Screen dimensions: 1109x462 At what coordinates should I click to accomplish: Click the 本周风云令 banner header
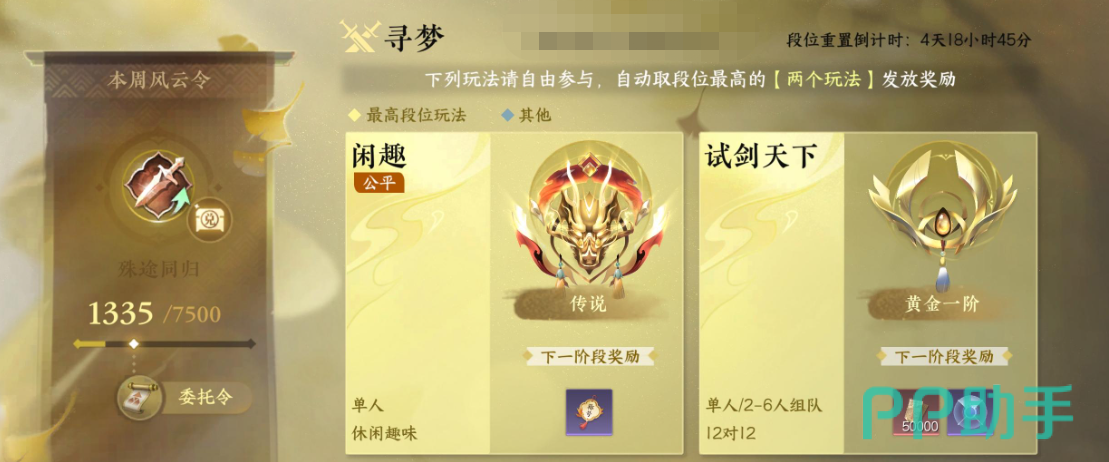[x=160, y=80]
